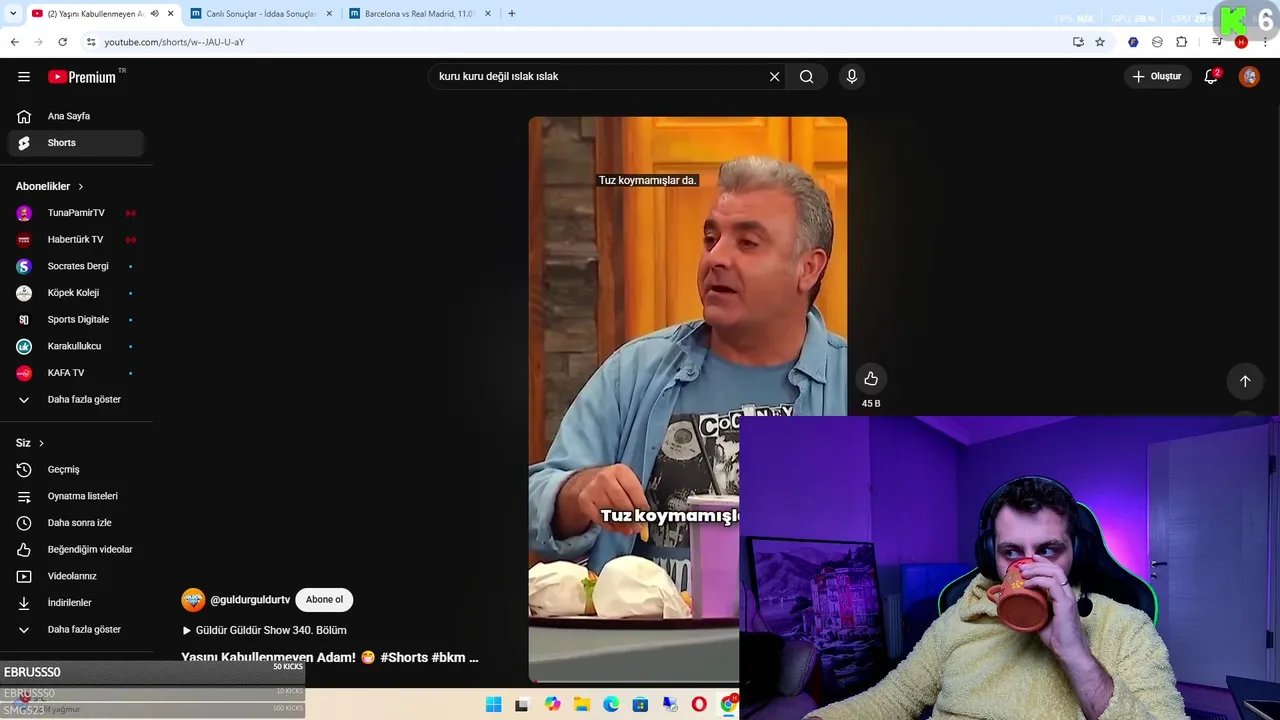Open the @guldurguldurtv channel name
The height and width of the screenshot is (720, 1280).
coord(250,600)
